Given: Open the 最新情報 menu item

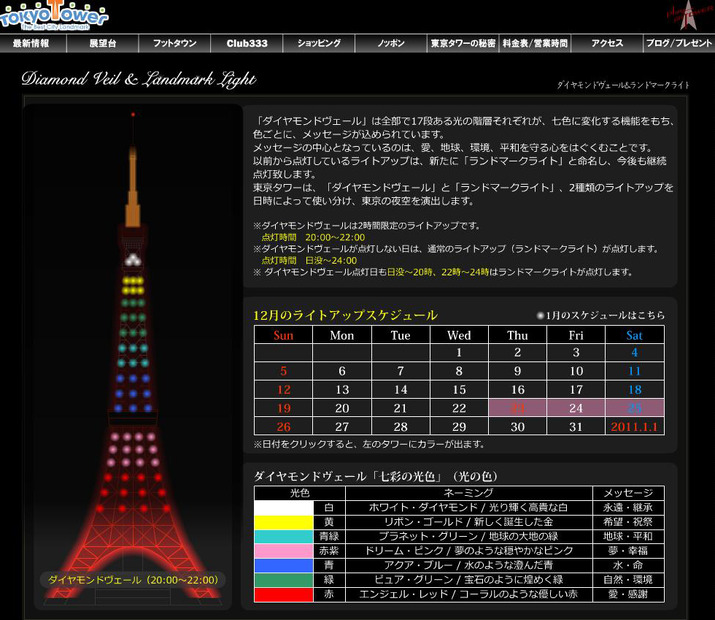Looking at the screenshot, I should [x=32, y=43].
